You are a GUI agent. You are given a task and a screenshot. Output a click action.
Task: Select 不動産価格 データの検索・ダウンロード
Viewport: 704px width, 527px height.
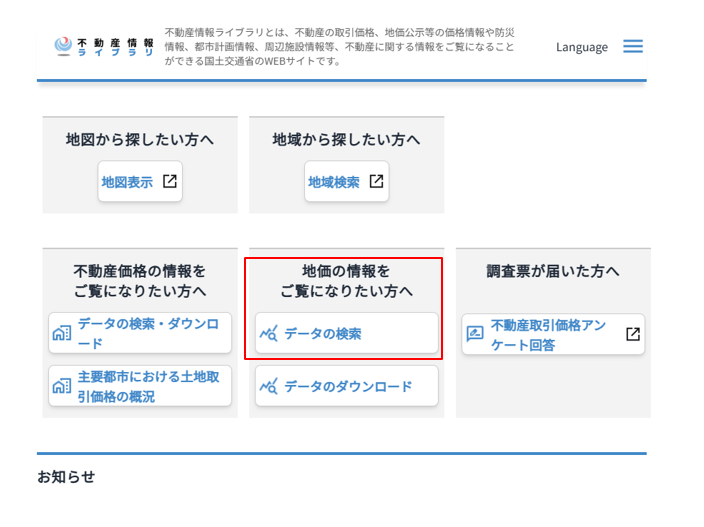pyautogui.click(x=147, y=333)
